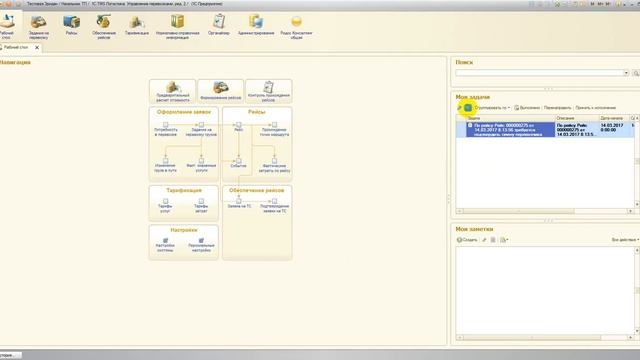Open the Обеспечение рейсов section icon
This screenshot has width=640, height=360.
(104, 27)
